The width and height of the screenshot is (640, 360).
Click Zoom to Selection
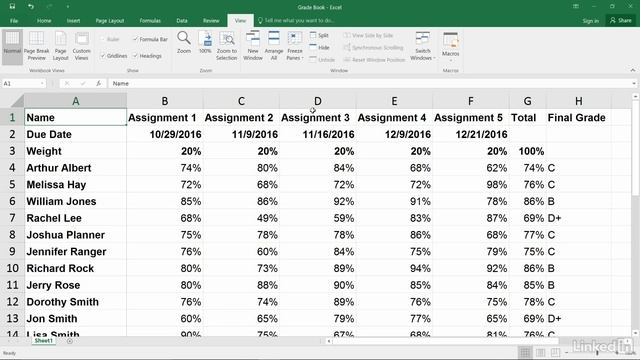tap(227, 46)
